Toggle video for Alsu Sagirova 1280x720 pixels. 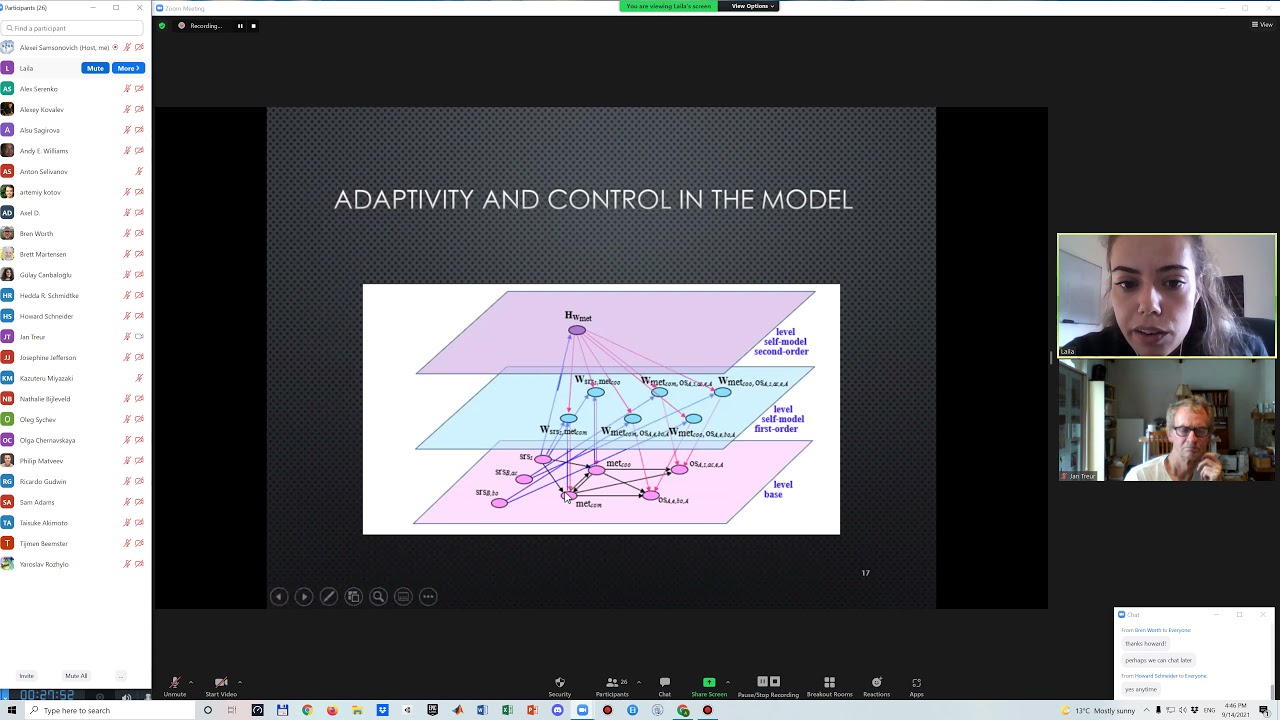click(x=139, y=130)
